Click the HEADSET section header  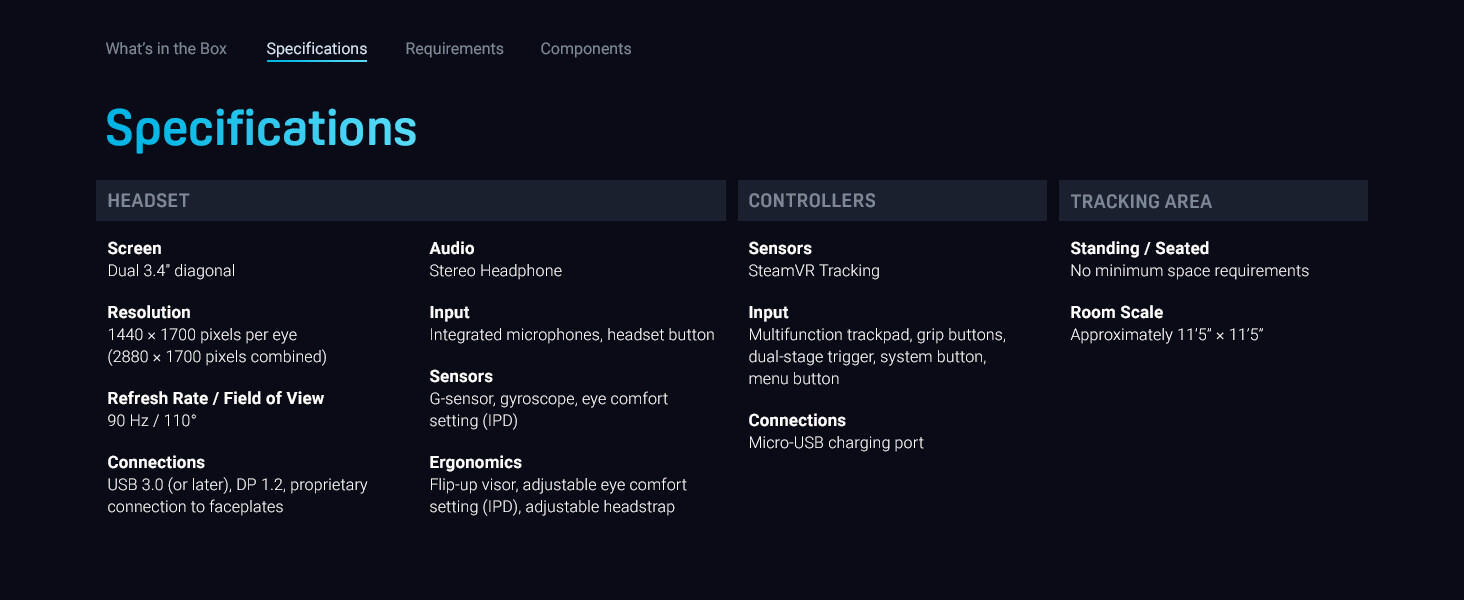(x=149, y=201)
